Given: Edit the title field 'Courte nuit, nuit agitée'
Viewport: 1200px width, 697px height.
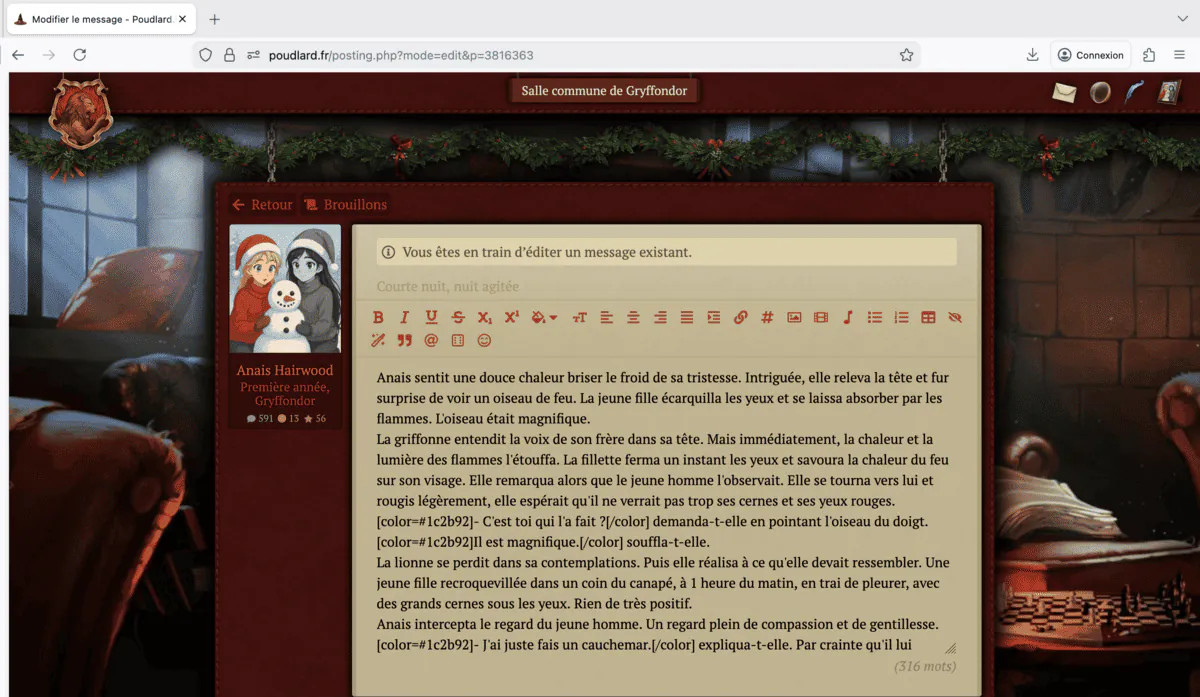Looking at the screenshot, I should (666, 286).
